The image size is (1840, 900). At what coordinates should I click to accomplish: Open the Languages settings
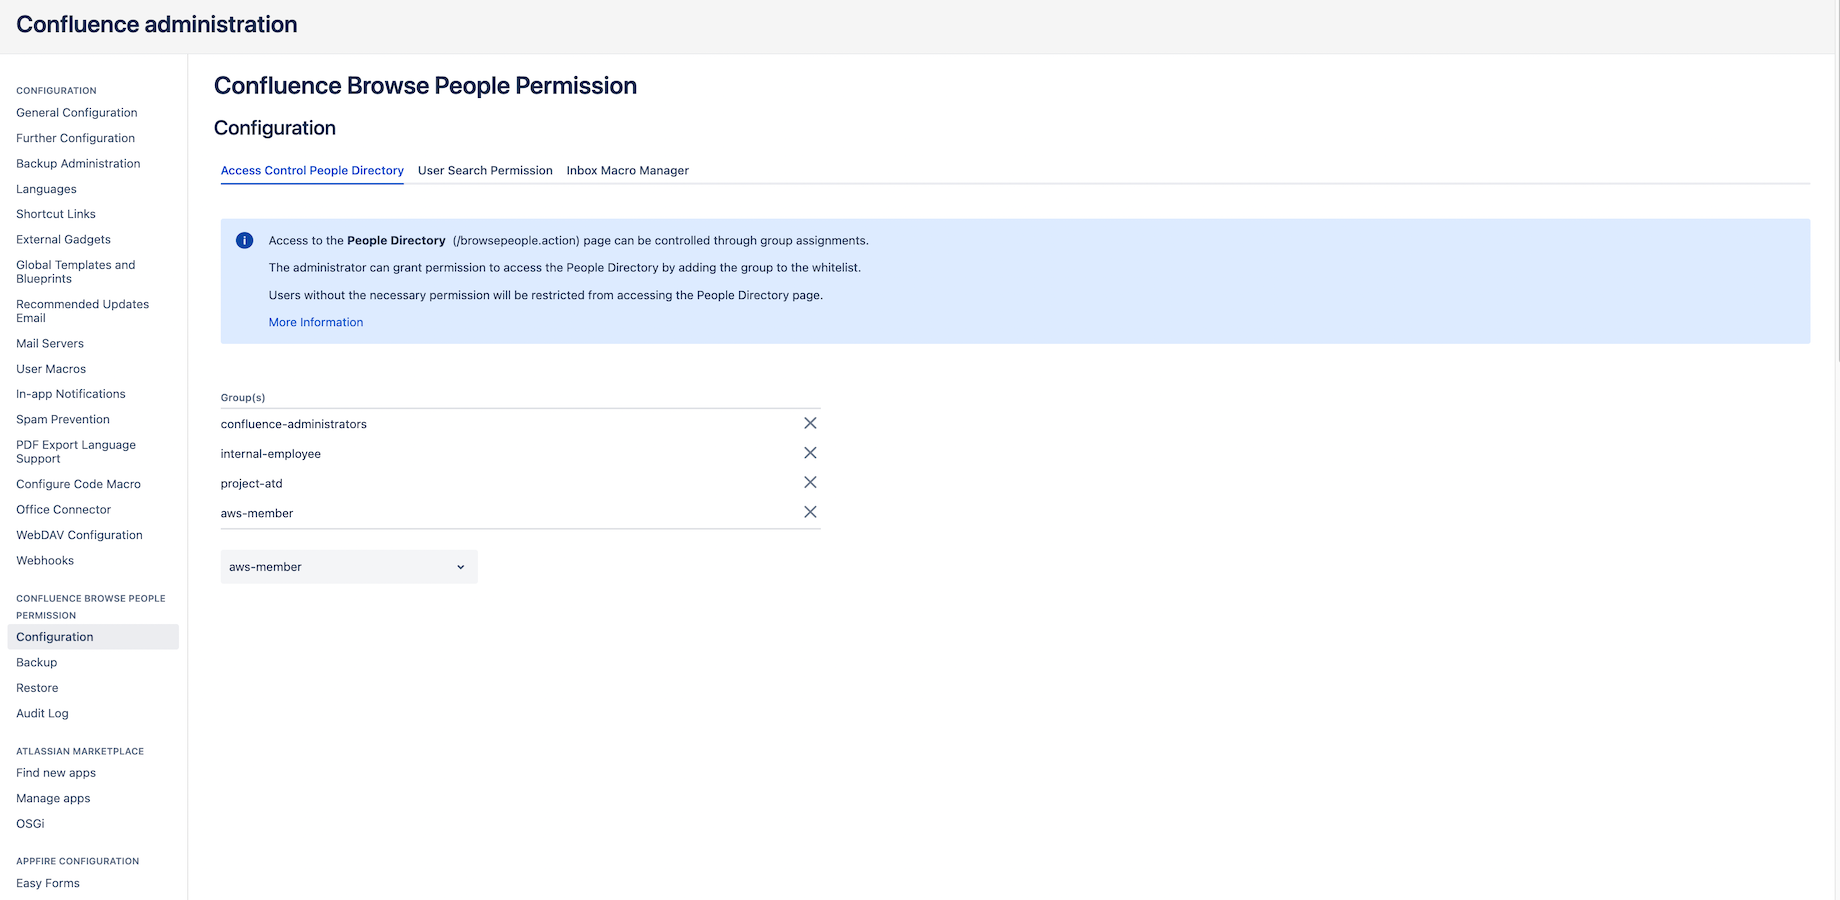[x=46, y=189]
